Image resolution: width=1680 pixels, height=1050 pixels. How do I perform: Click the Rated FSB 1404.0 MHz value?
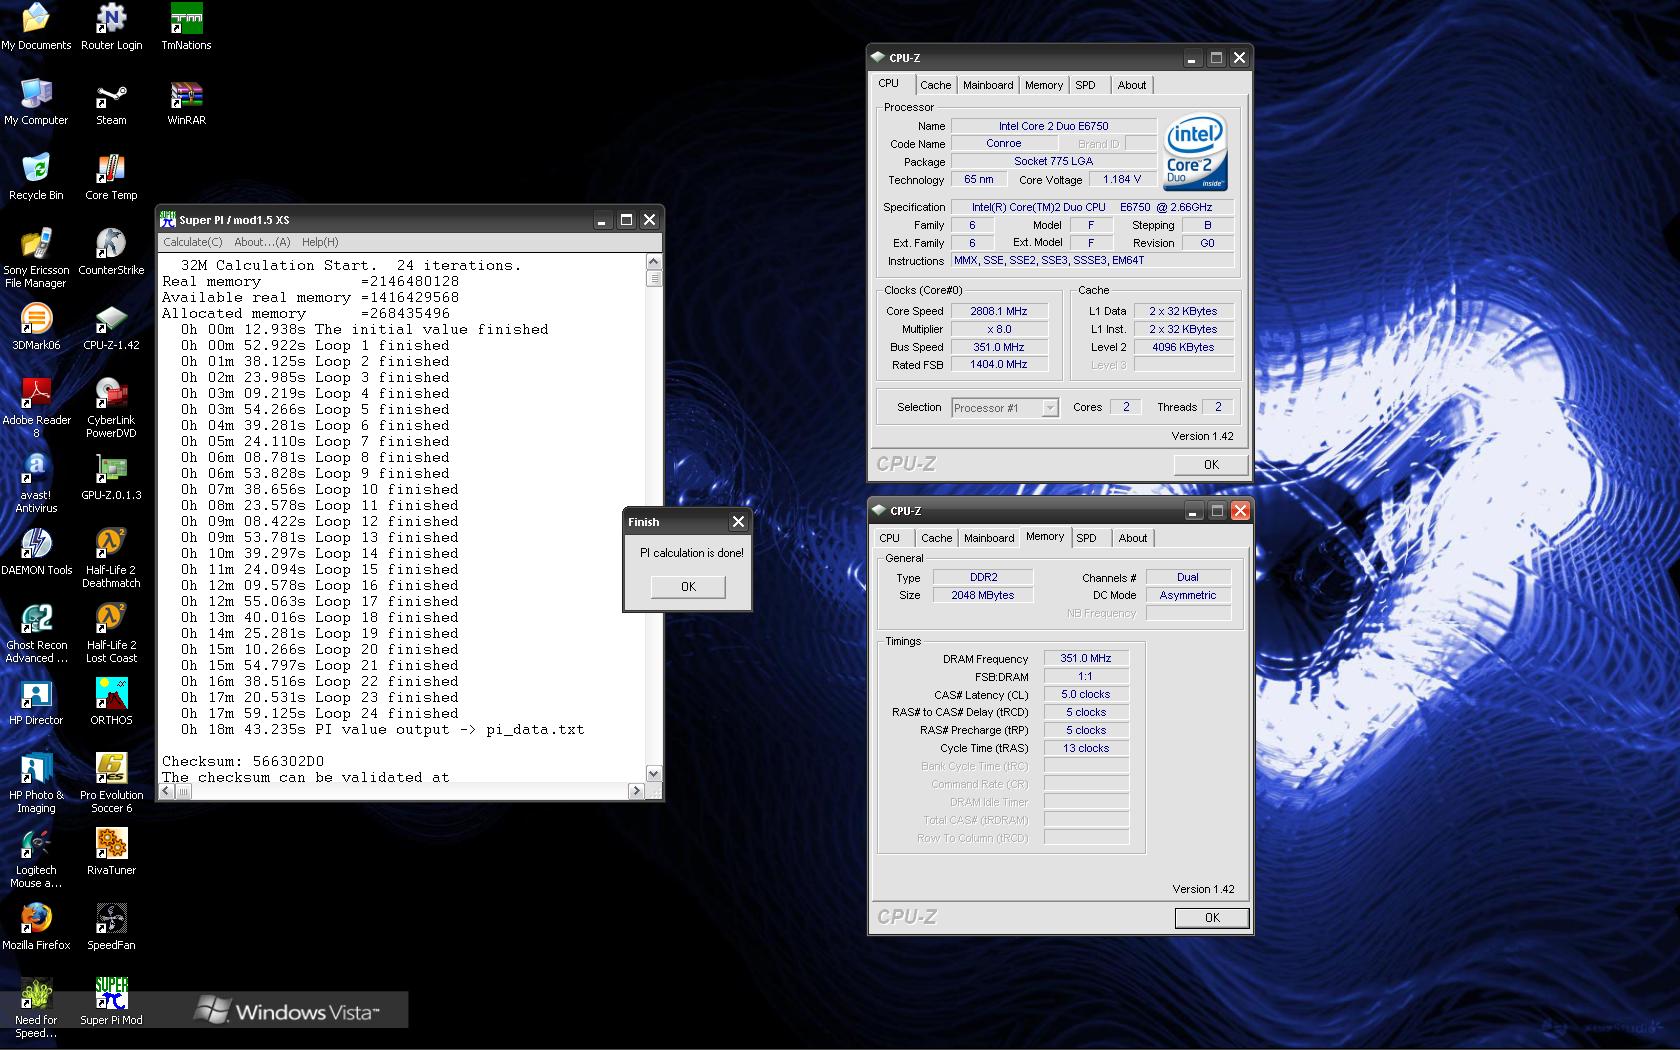point(999,365)
